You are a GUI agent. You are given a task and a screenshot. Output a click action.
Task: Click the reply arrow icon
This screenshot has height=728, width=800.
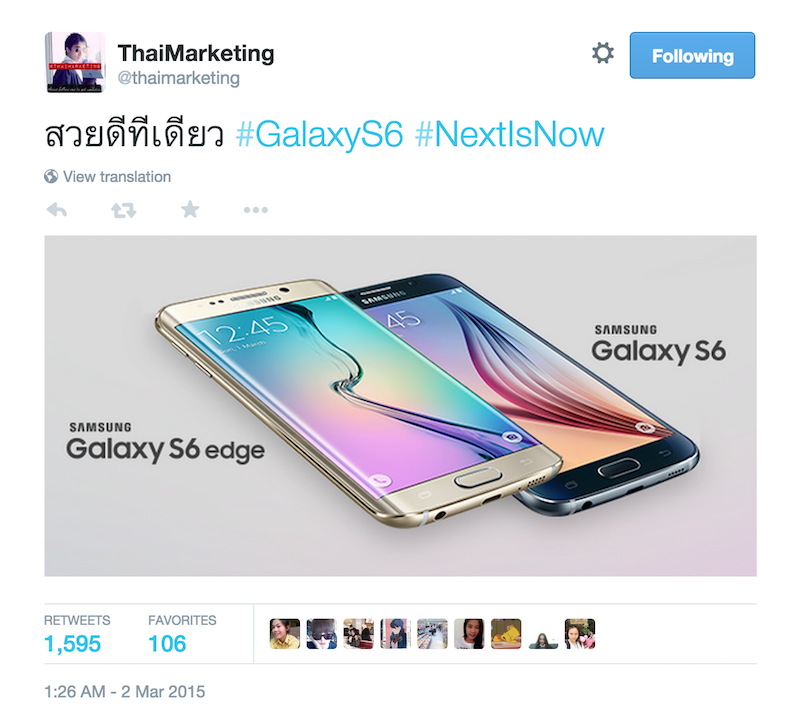click(x=57, y=210)
